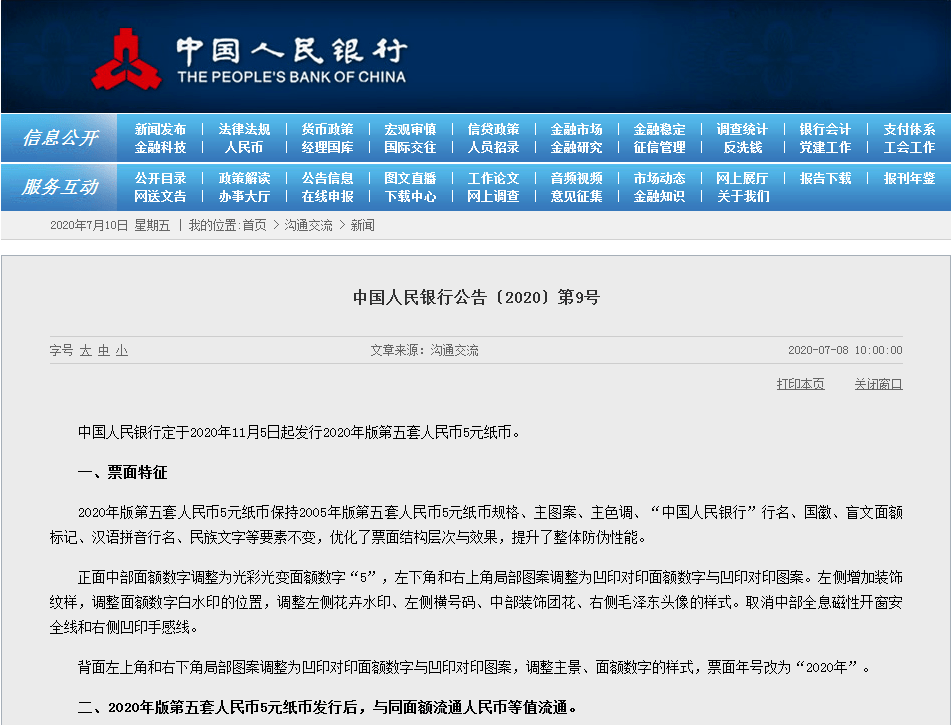
Task: Go to 国际交往 page
Action: (410, 148)
